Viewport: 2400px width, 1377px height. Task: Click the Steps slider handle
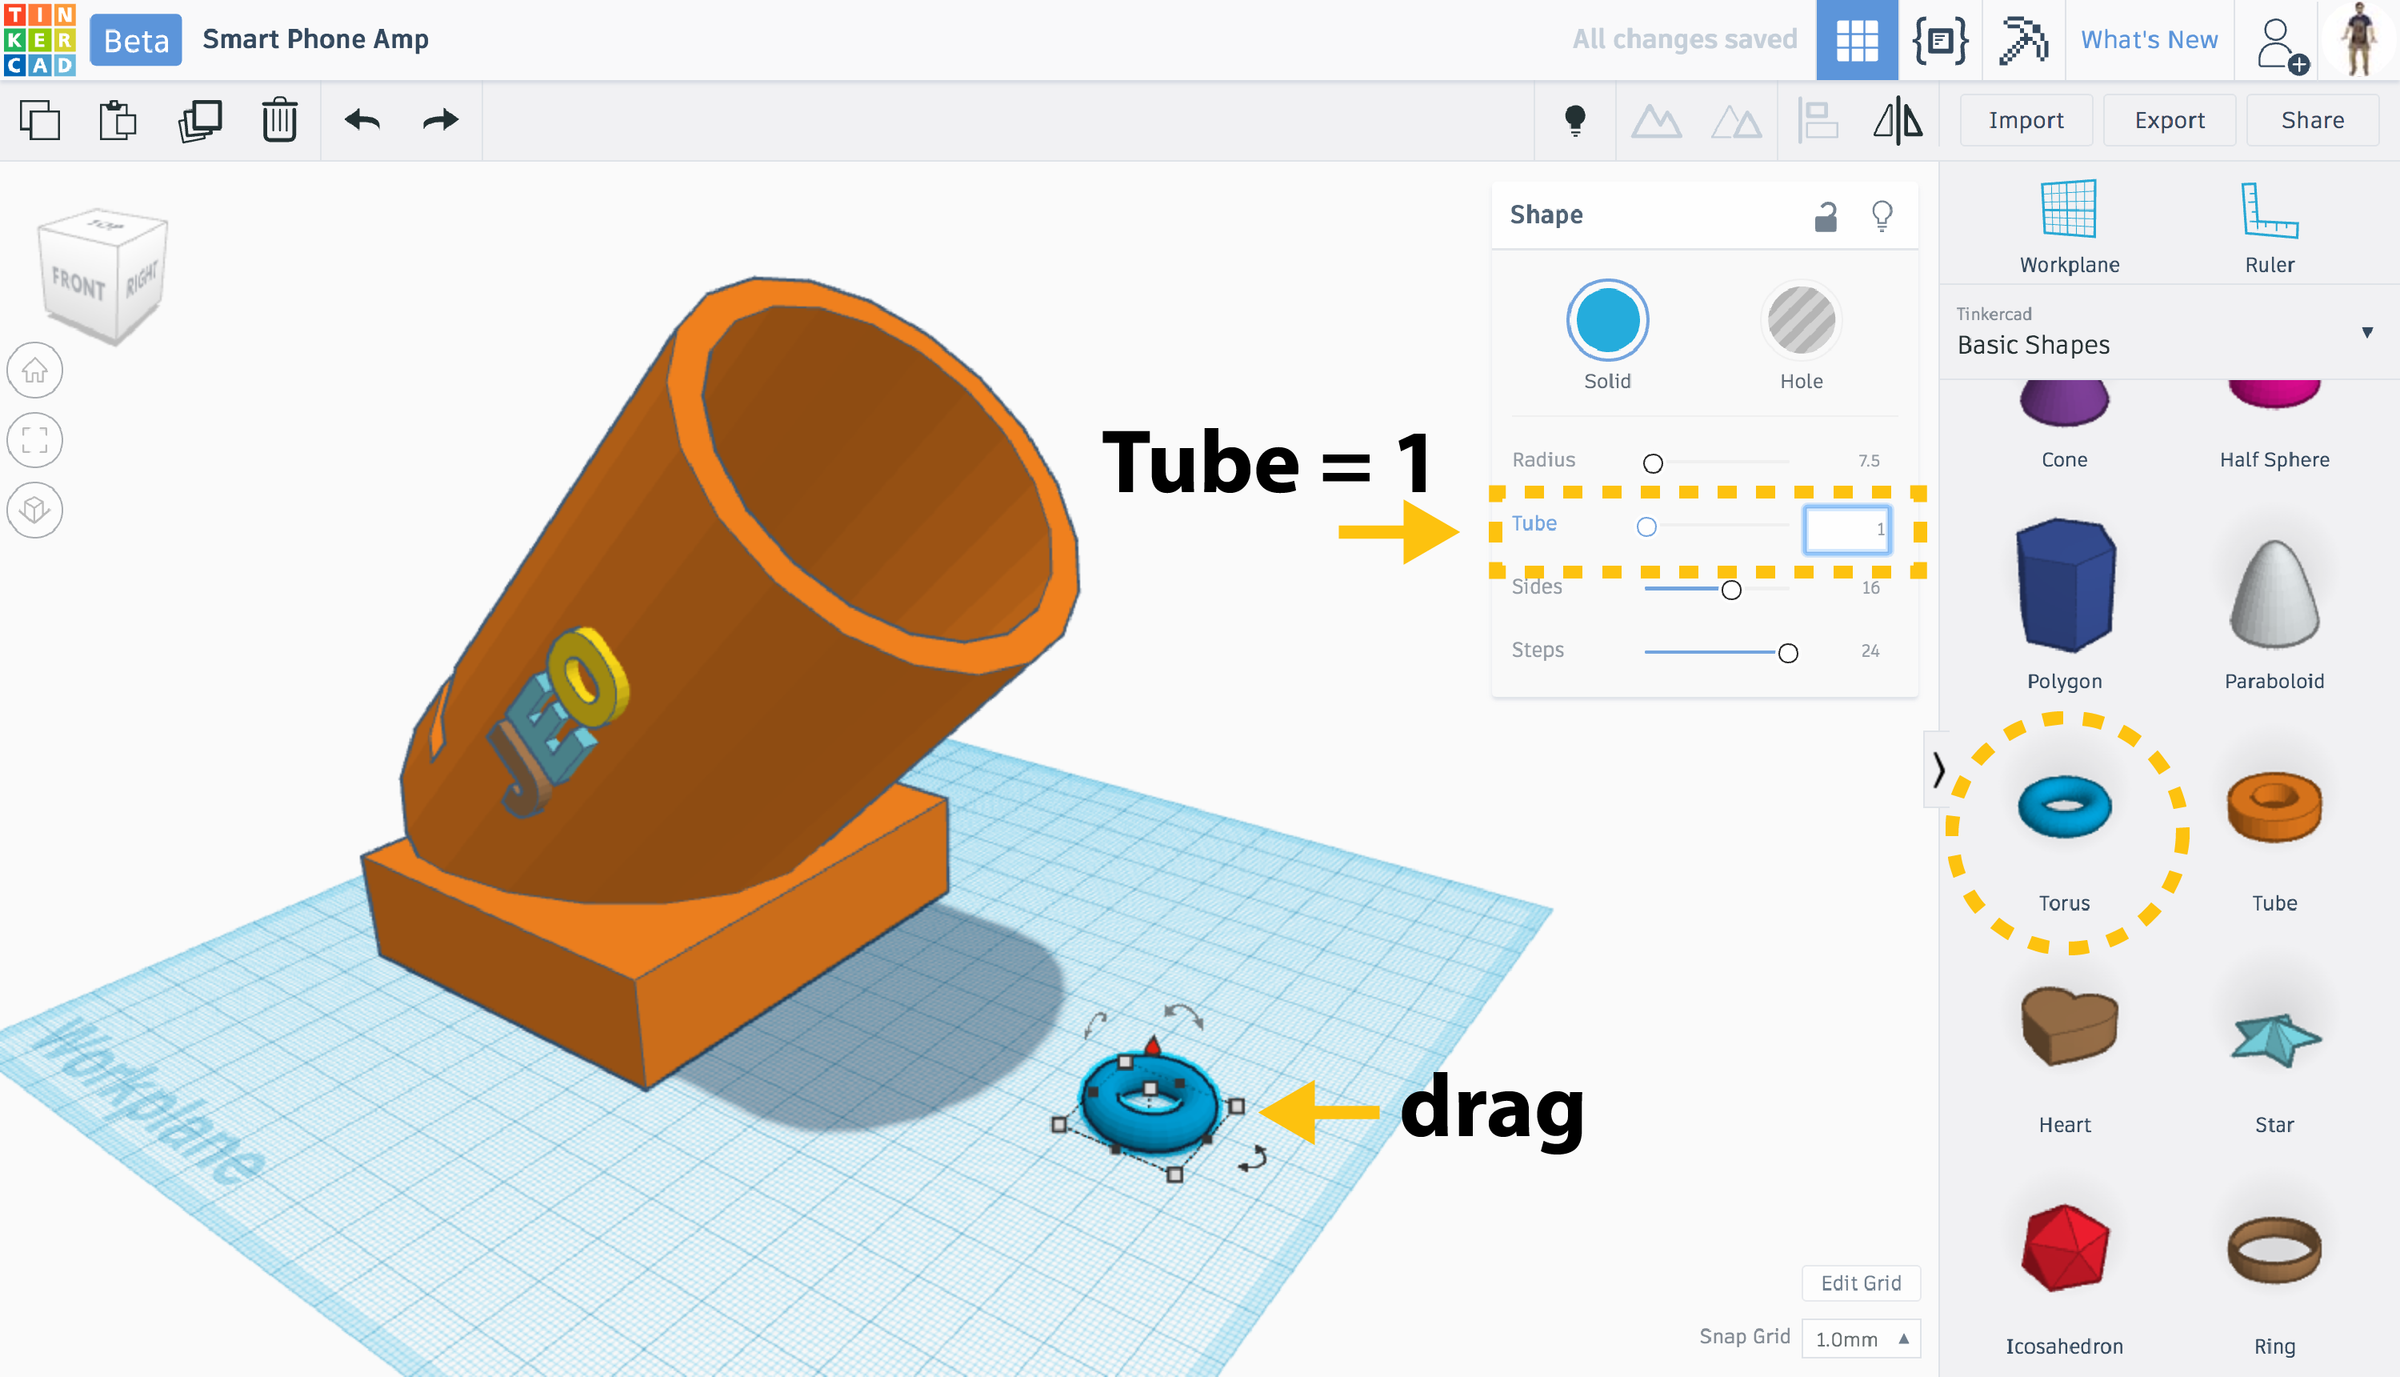click(x=1788, y=653)
